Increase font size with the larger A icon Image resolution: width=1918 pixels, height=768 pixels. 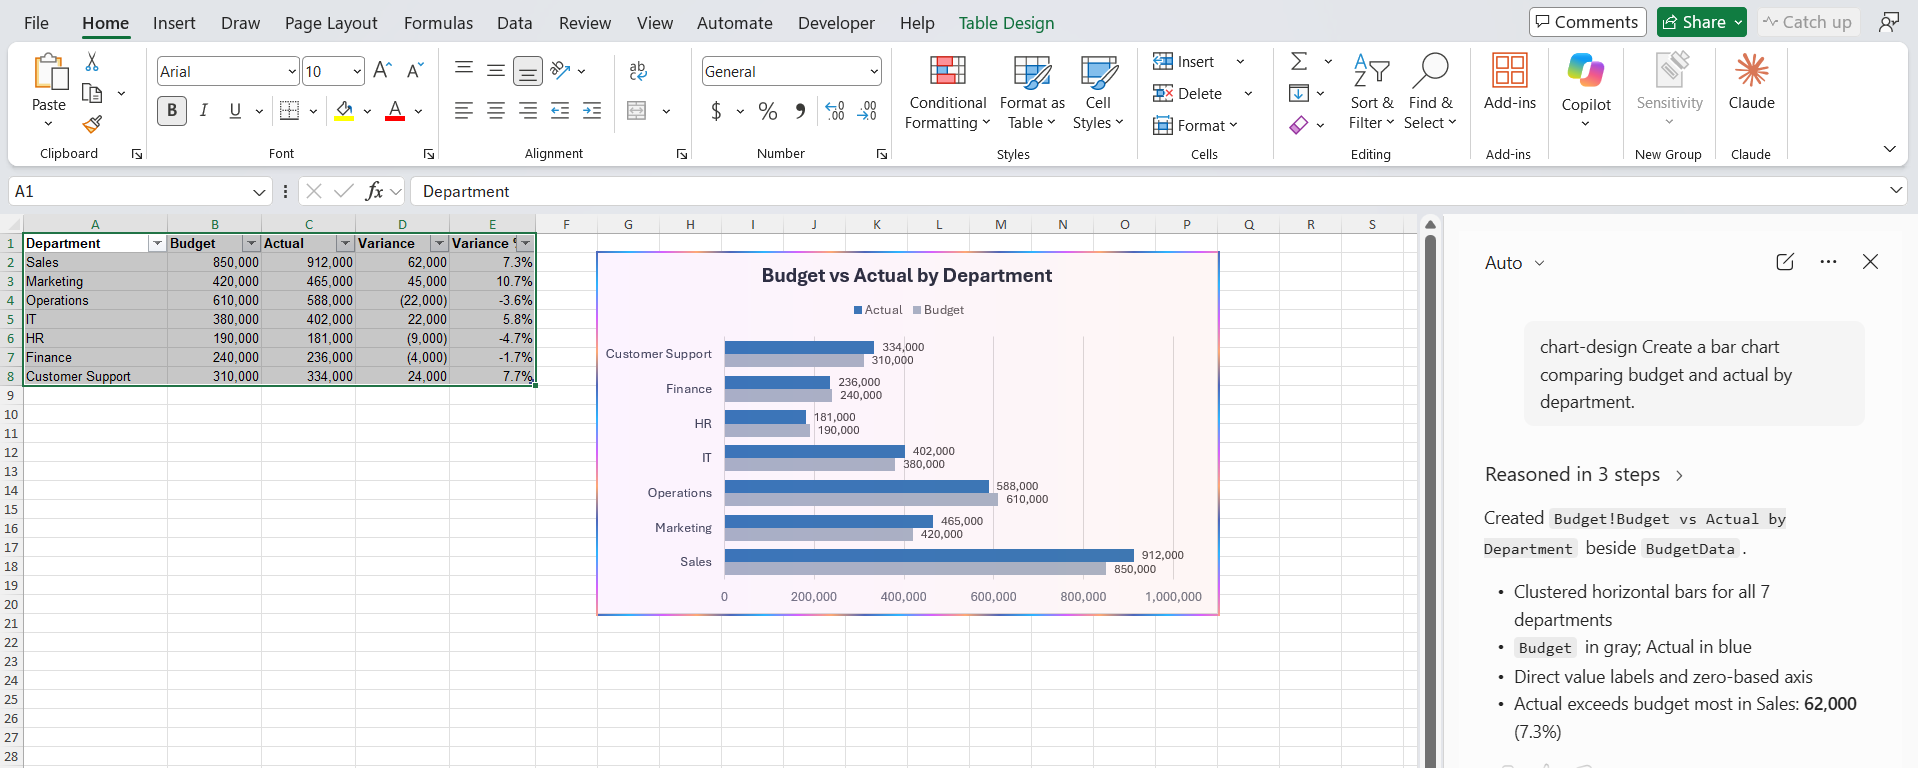click(x=382, y=70)
